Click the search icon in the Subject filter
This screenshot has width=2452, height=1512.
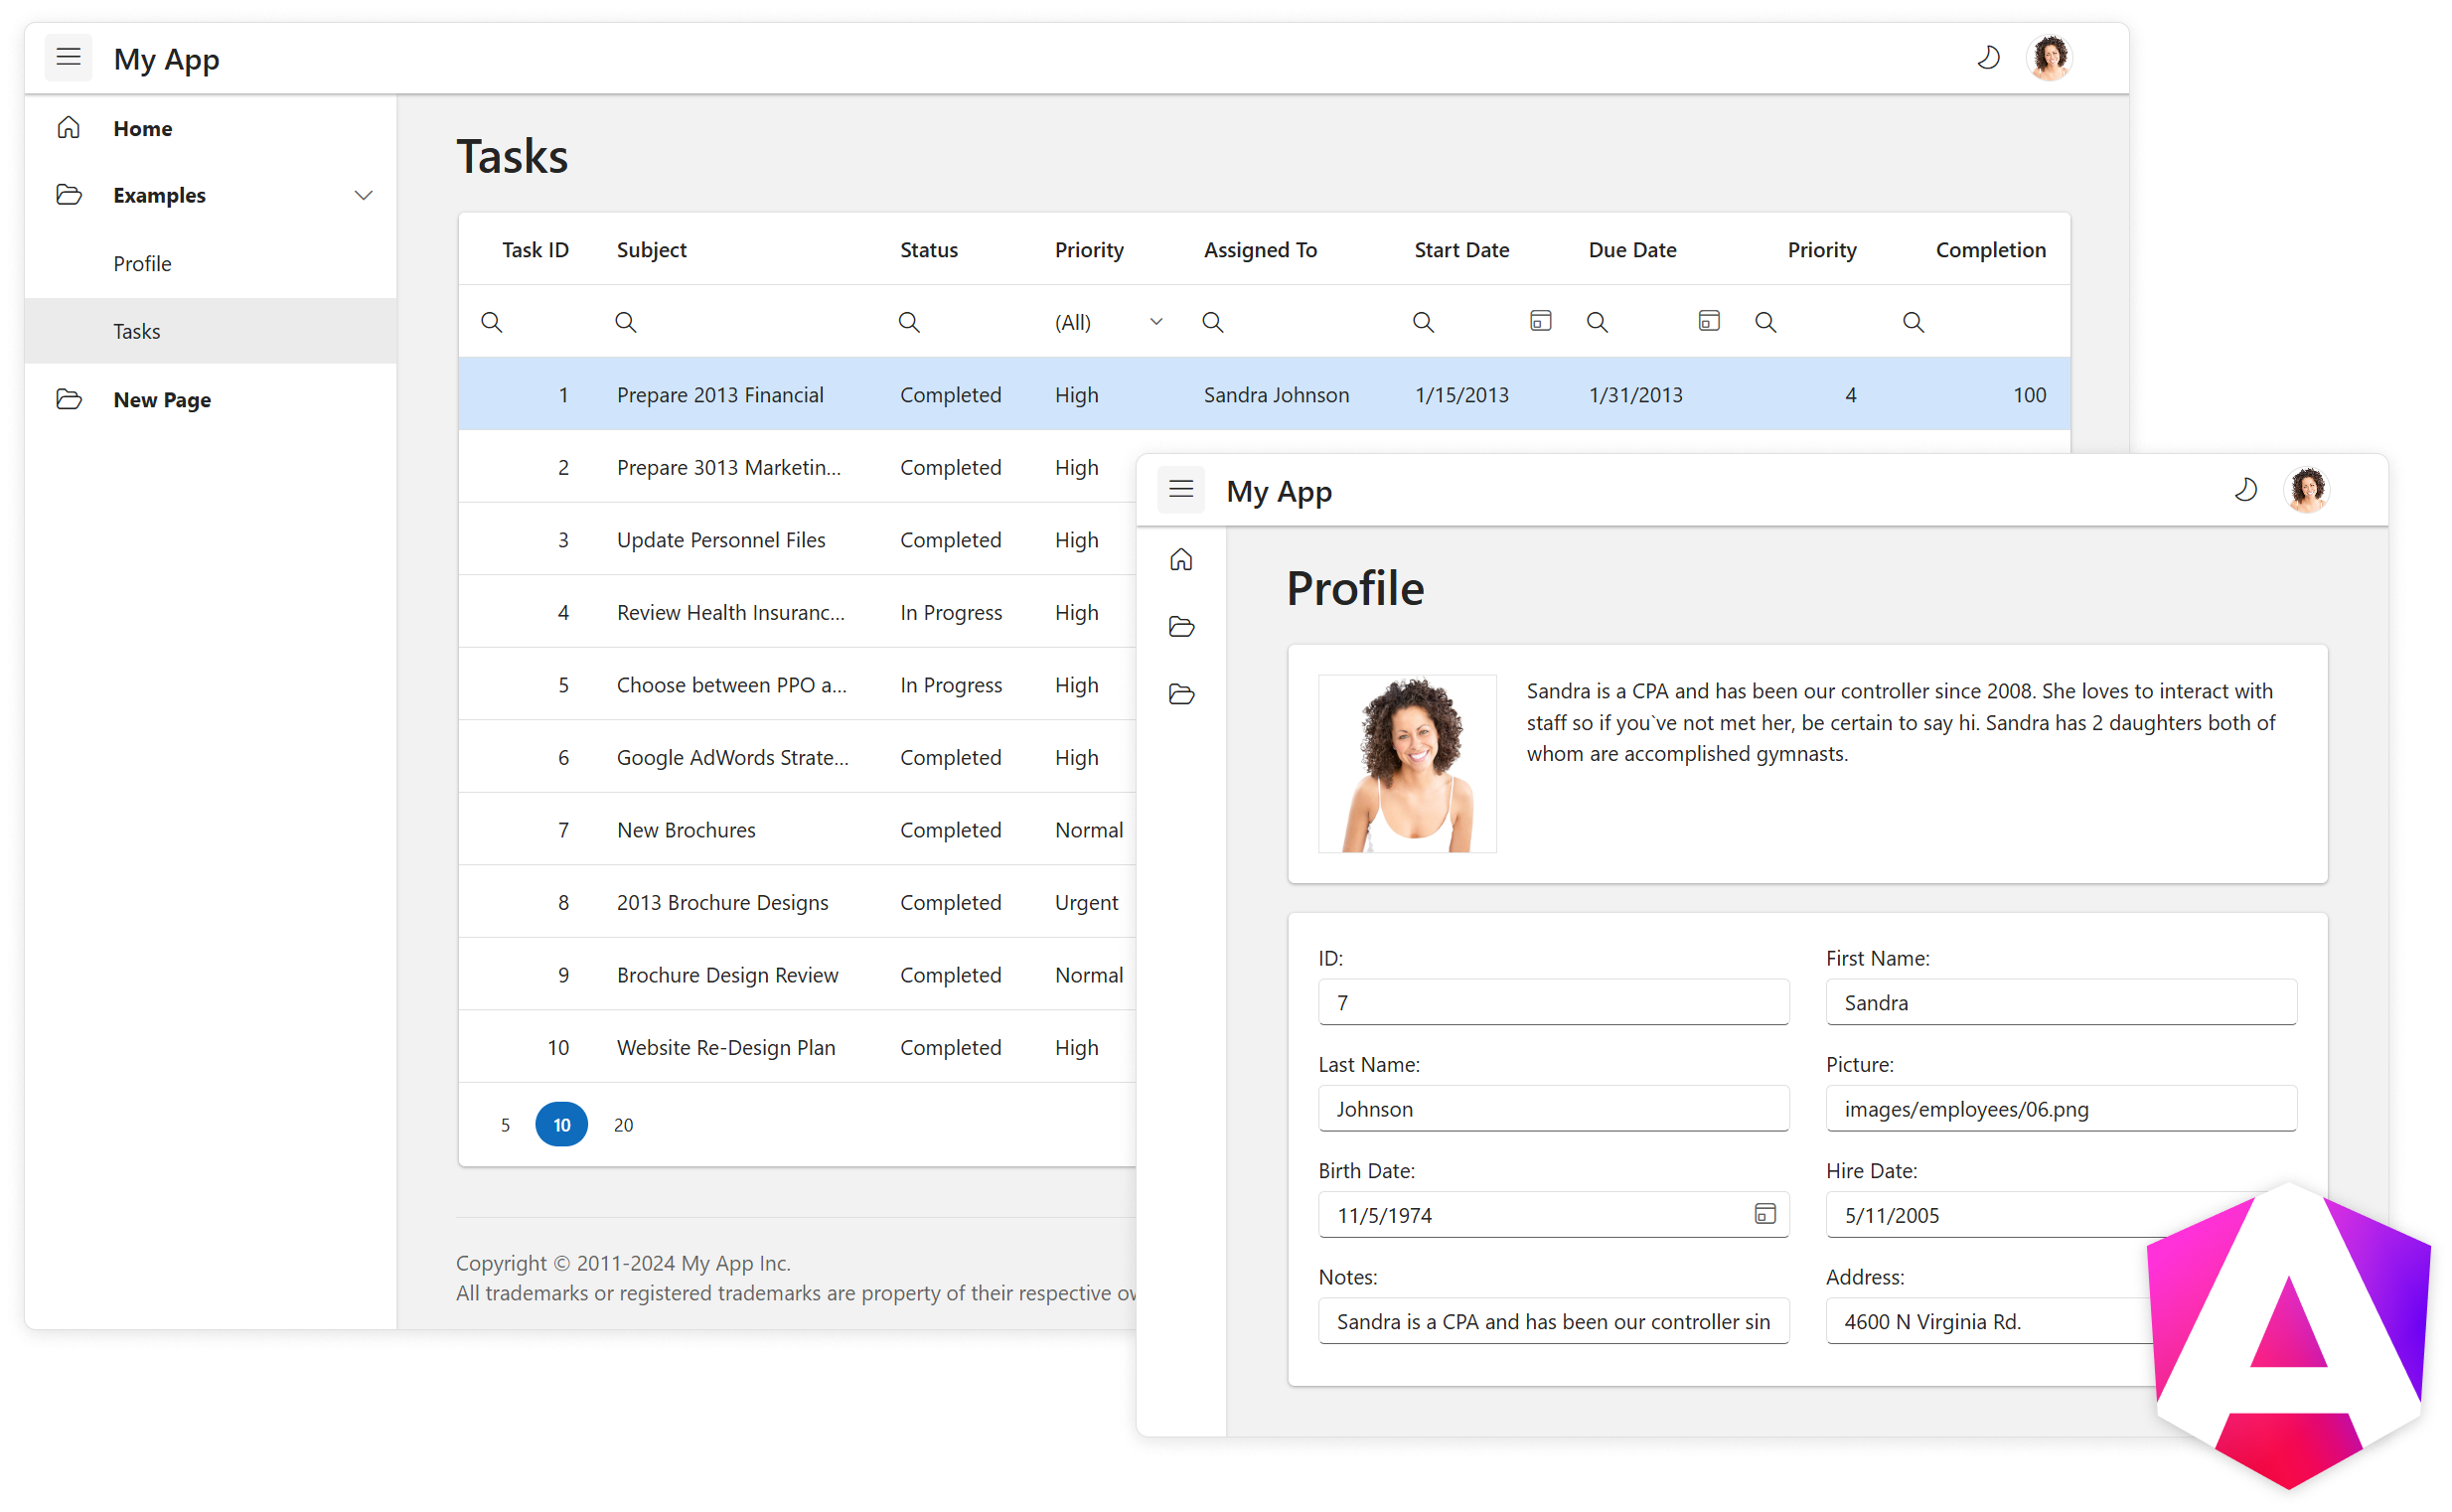(x=625, y=322)
